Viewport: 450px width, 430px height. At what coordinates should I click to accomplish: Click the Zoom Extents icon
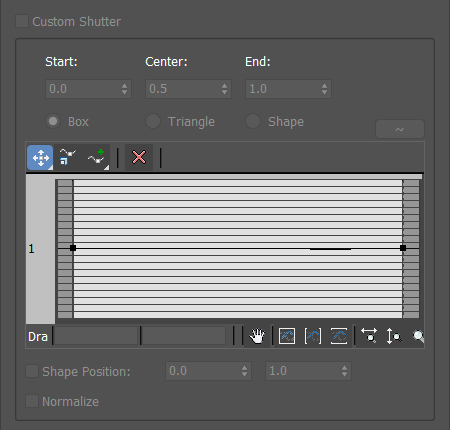pos(287,336)
